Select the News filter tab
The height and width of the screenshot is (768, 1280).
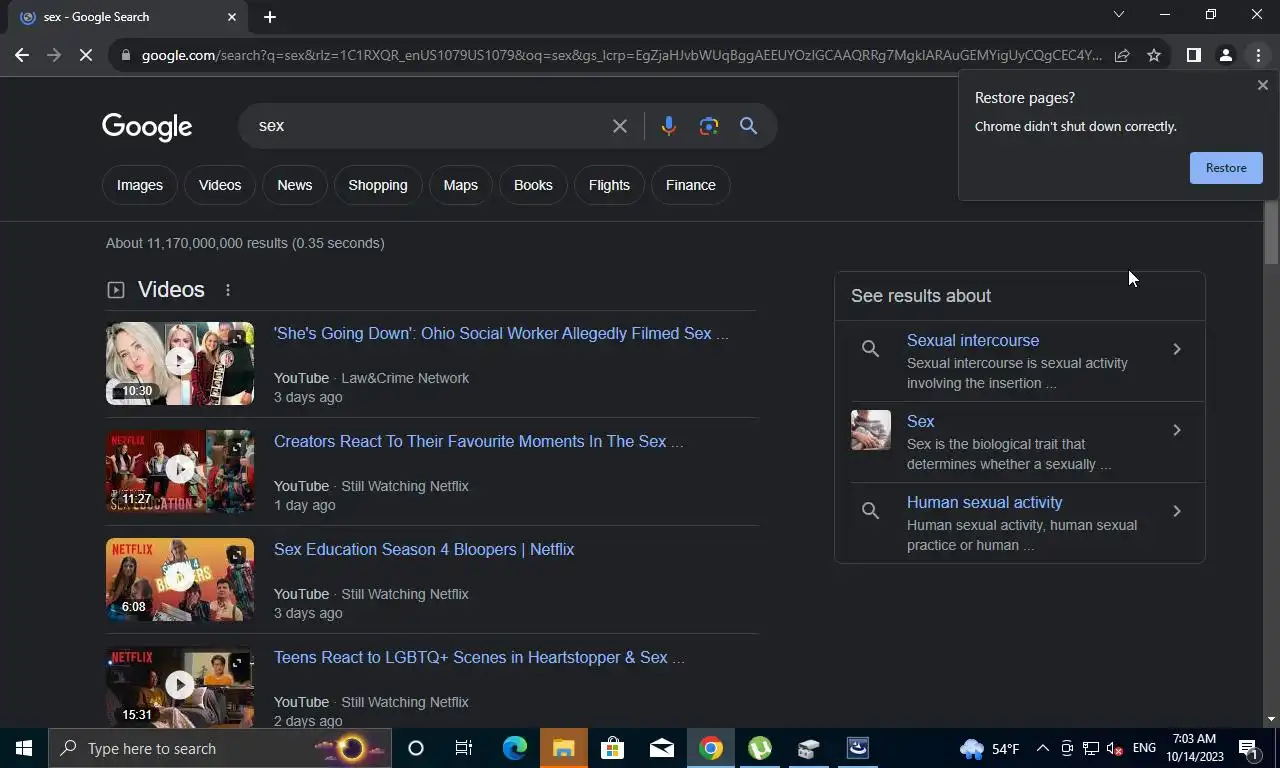(x=295, y=185)
